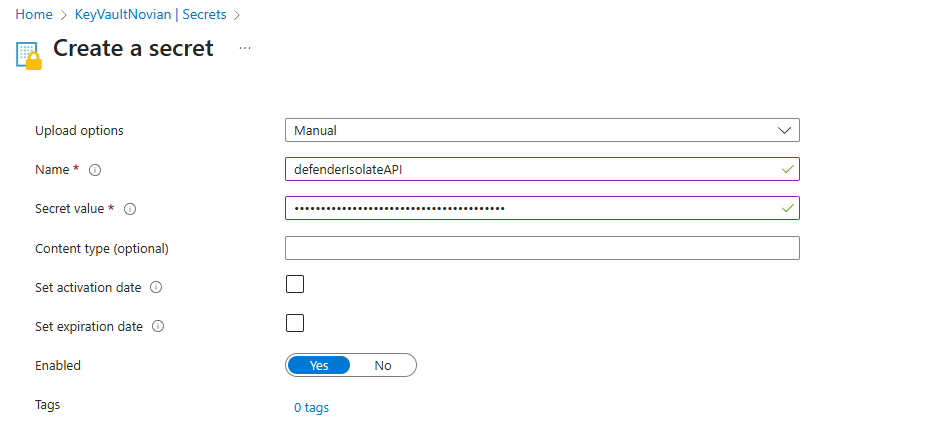
Task: Switch Enabled toggle to No
Action: 383,365
